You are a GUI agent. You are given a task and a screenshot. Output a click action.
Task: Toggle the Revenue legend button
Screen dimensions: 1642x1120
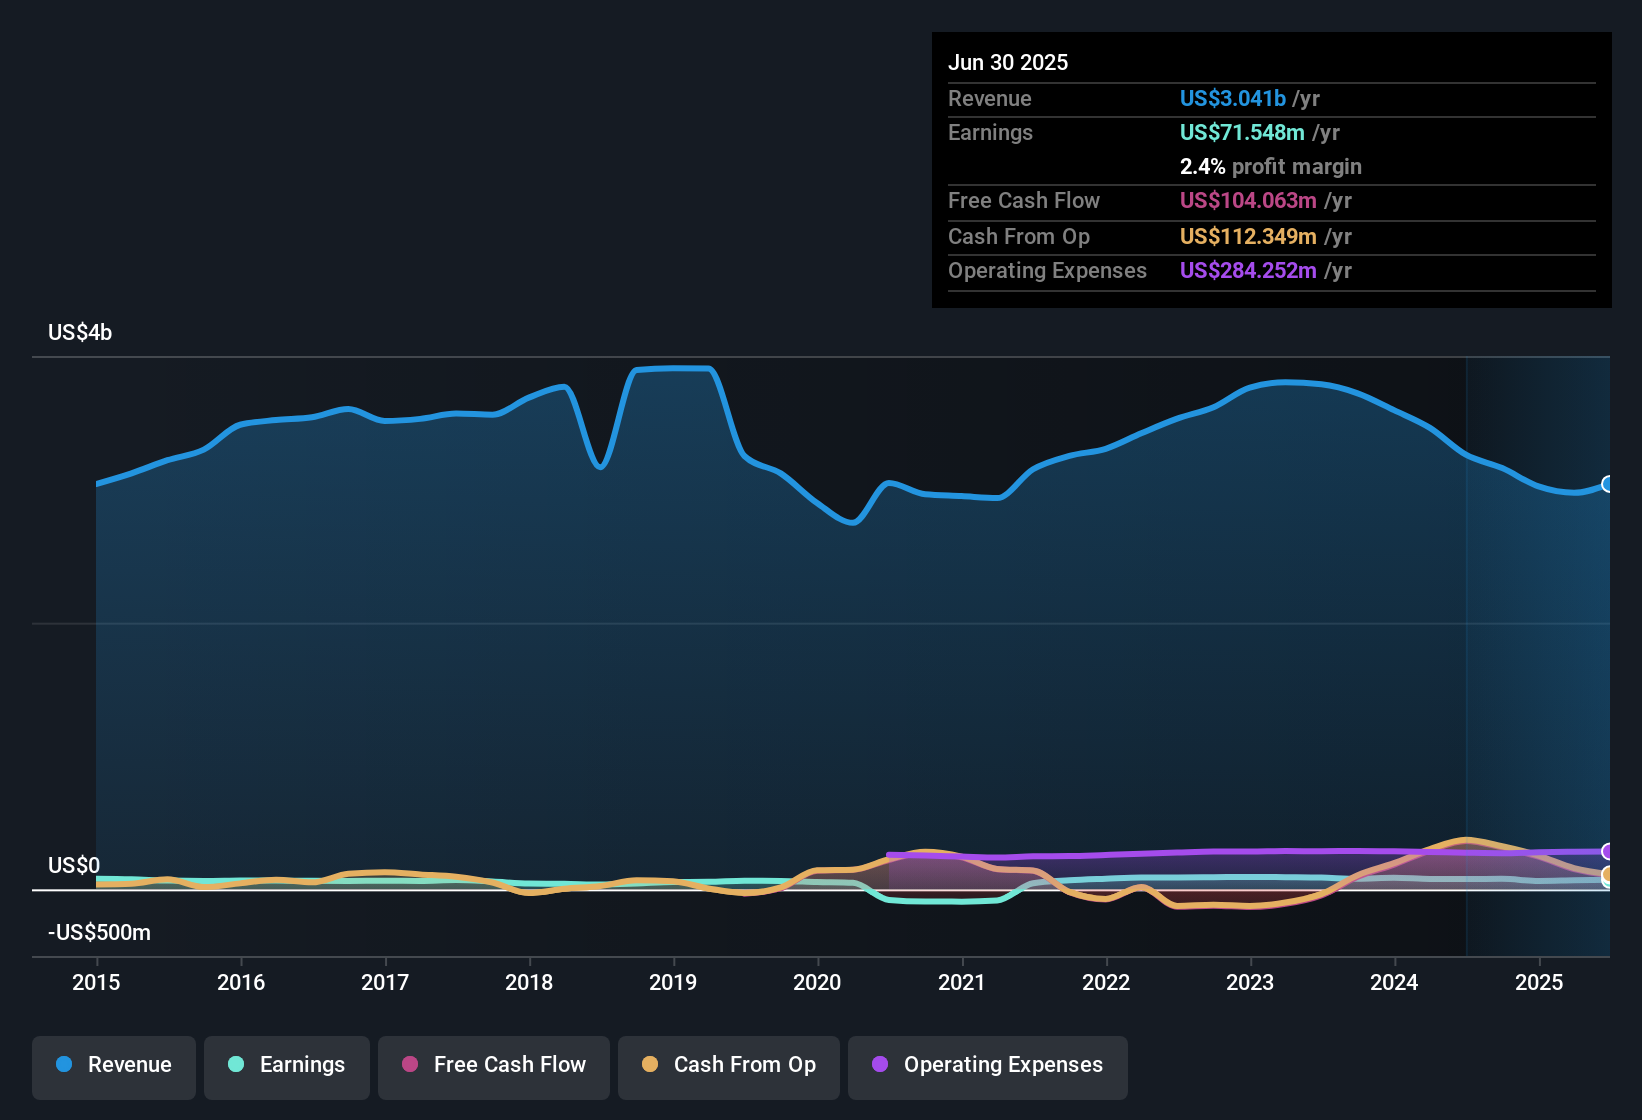[114, 1067]
